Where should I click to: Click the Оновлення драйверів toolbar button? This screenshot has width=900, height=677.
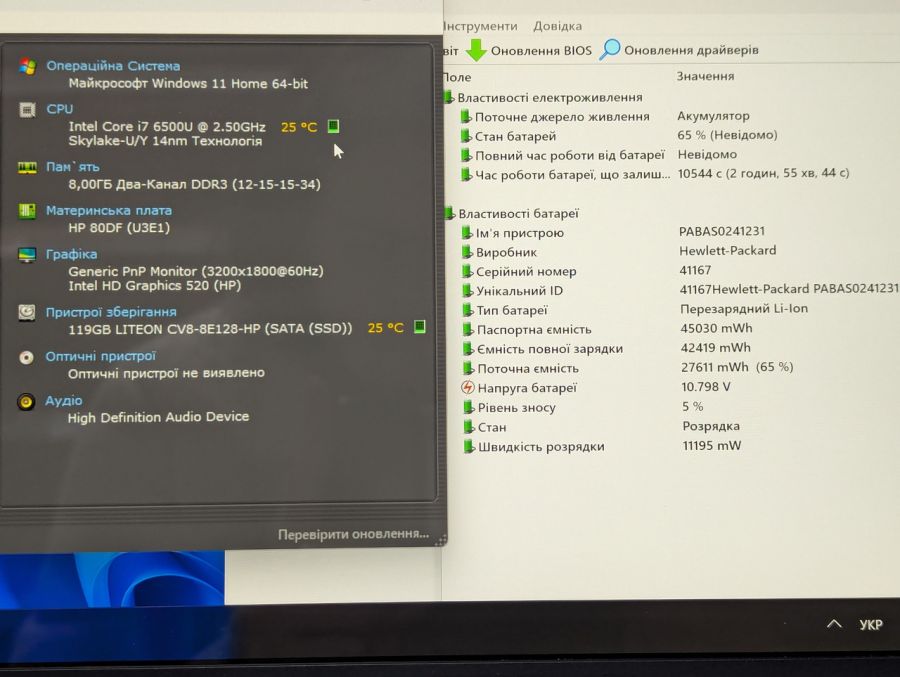tap(679, 49)
